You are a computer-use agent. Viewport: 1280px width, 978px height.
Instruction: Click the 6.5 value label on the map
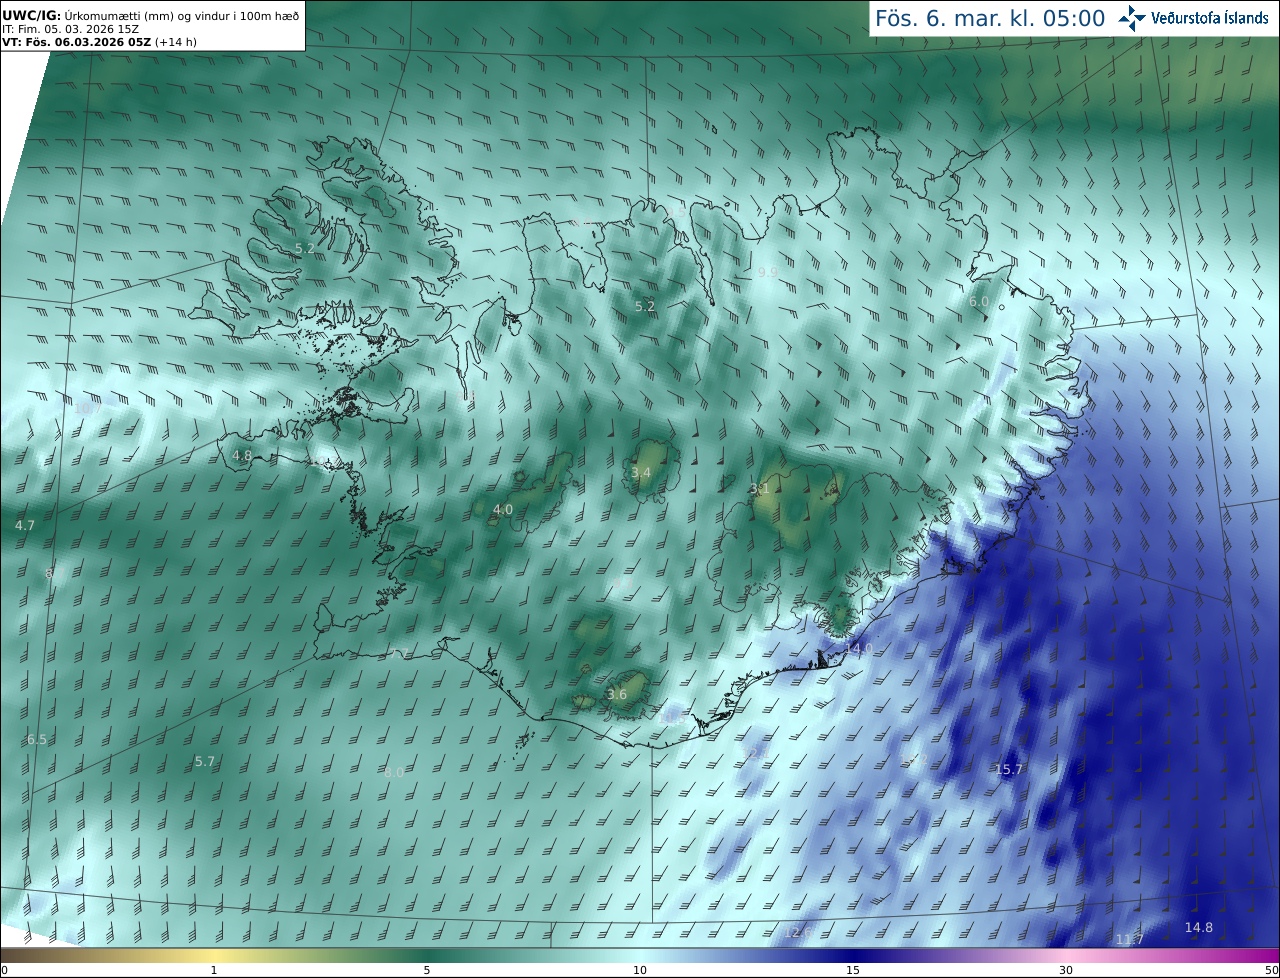(37, 739)
